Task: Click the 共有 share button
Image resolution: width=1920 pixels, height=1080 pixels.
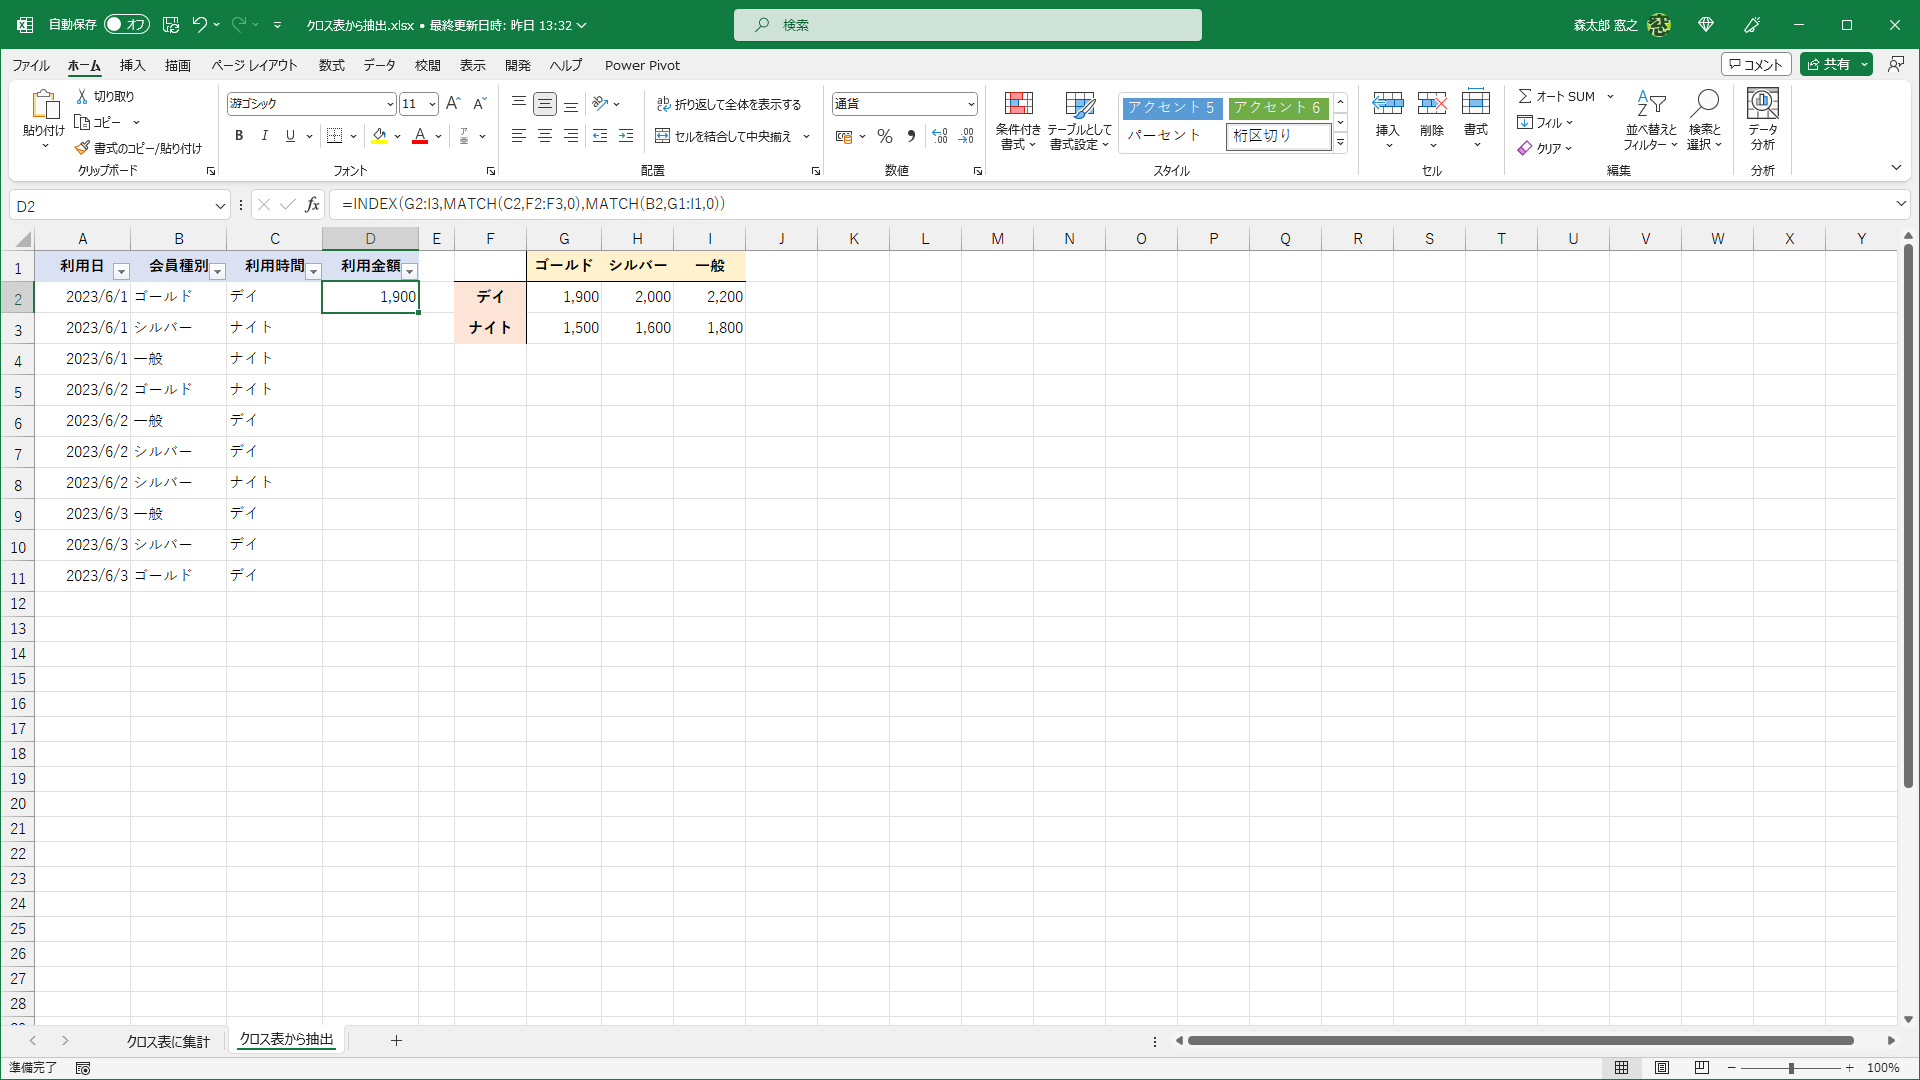Action: pos(1828,64)
